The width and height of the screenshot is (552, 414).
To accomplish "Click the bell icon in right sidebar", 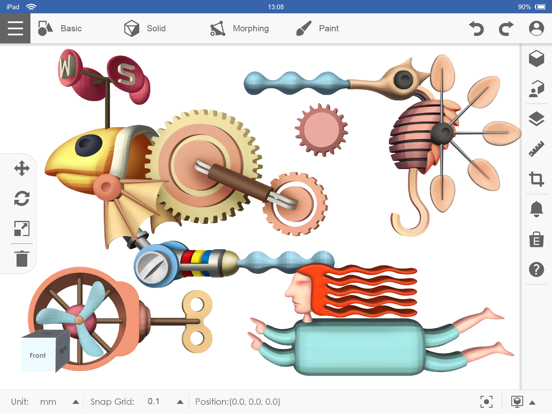I will click(x=536, y=209).
